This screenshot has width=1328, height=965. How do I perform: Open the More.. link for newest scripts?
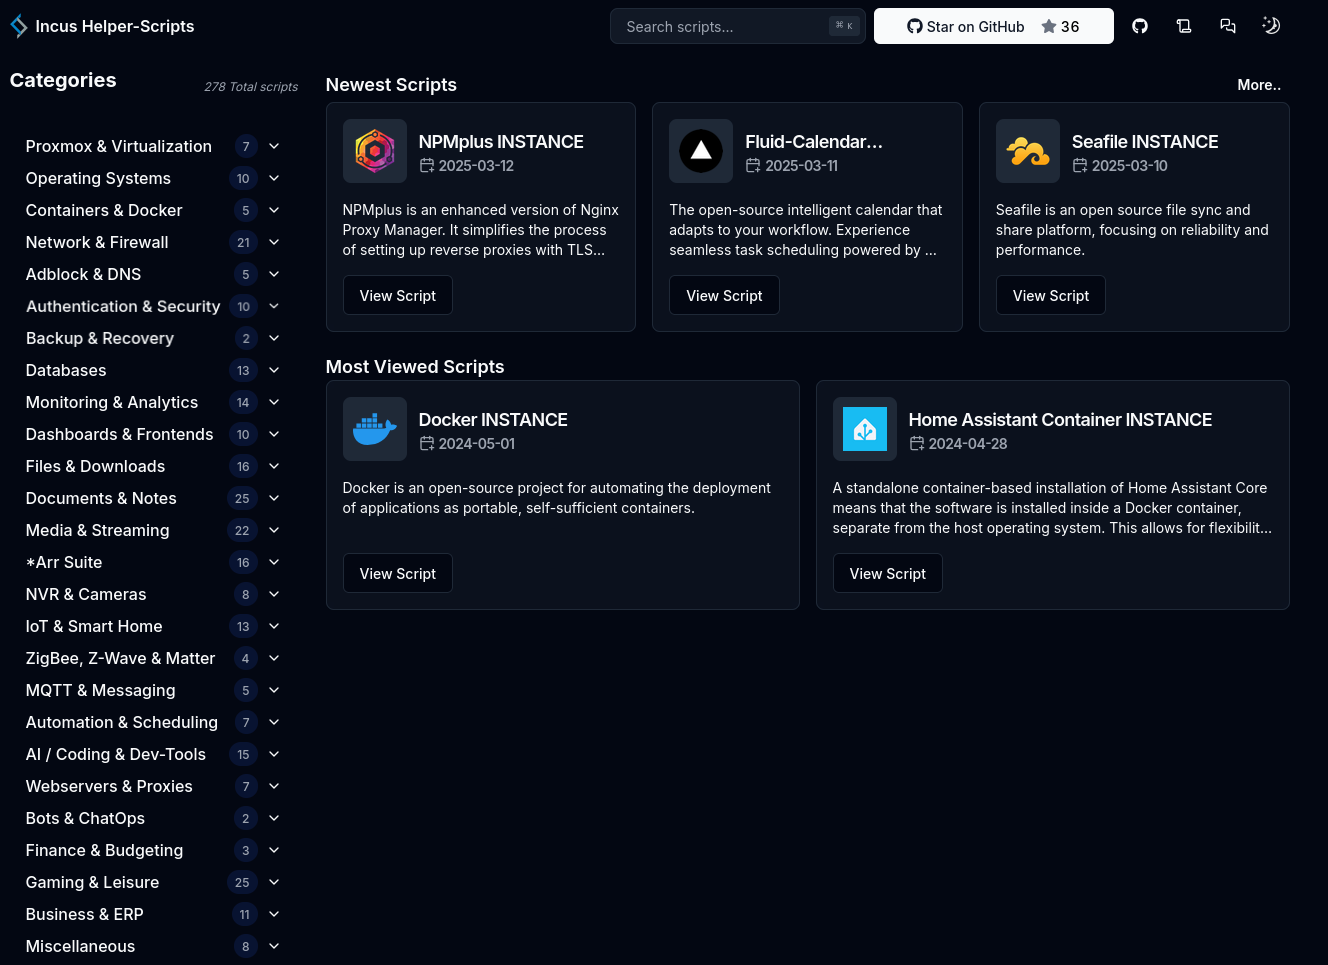(x=1259, y=85)
